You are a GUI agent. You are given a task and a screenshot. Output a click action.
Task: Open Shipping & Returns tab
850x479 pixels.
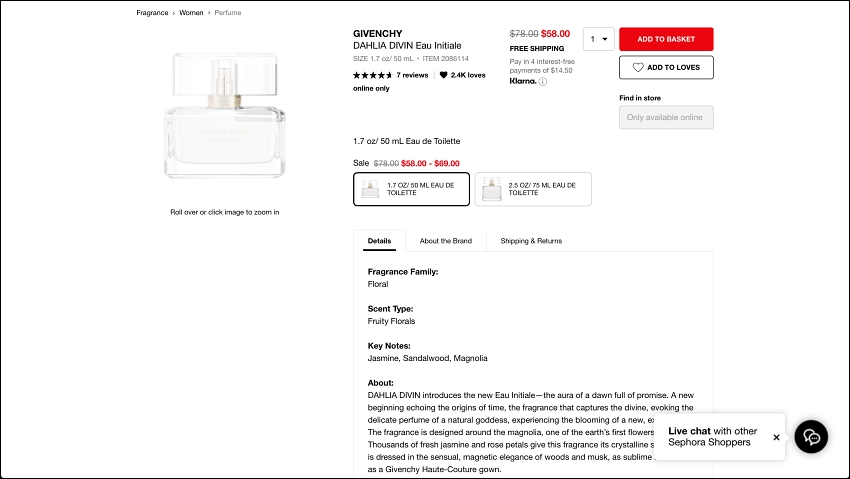pyautogui.click(x=531, y=241)
